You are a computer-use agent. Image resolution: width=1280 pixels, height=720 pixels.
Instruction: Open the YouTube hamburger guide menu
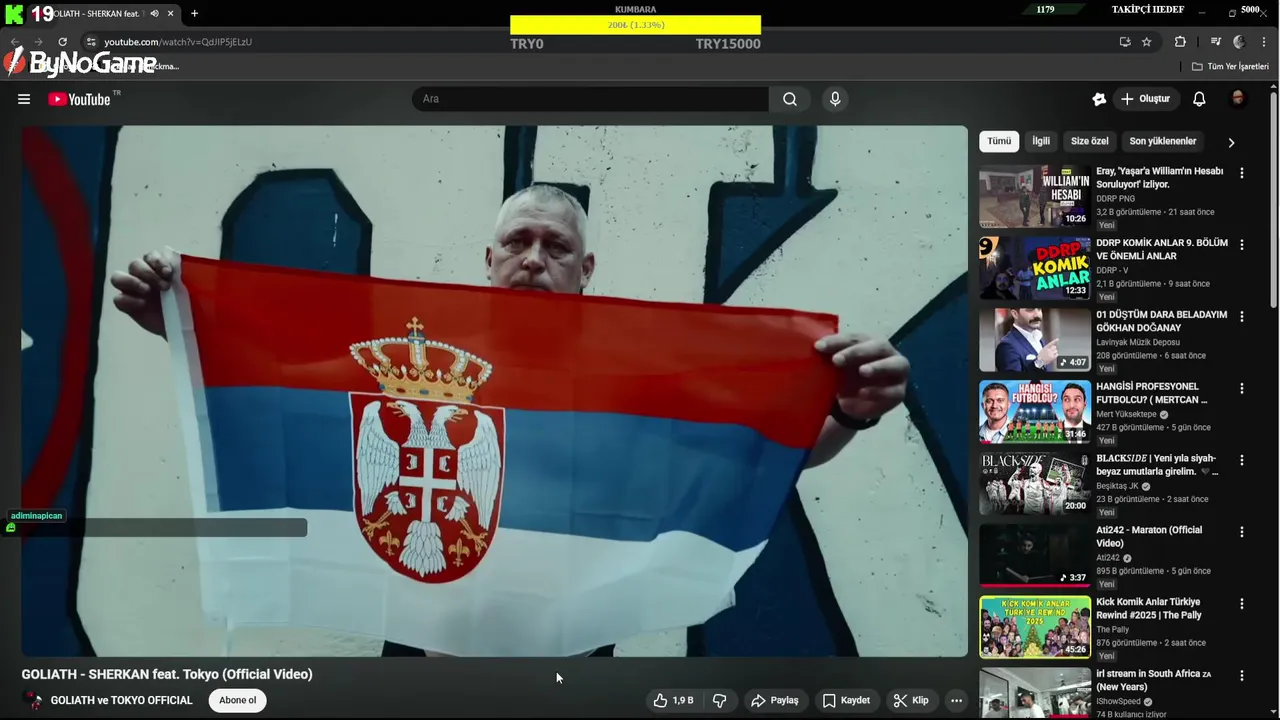pos(24,99)
